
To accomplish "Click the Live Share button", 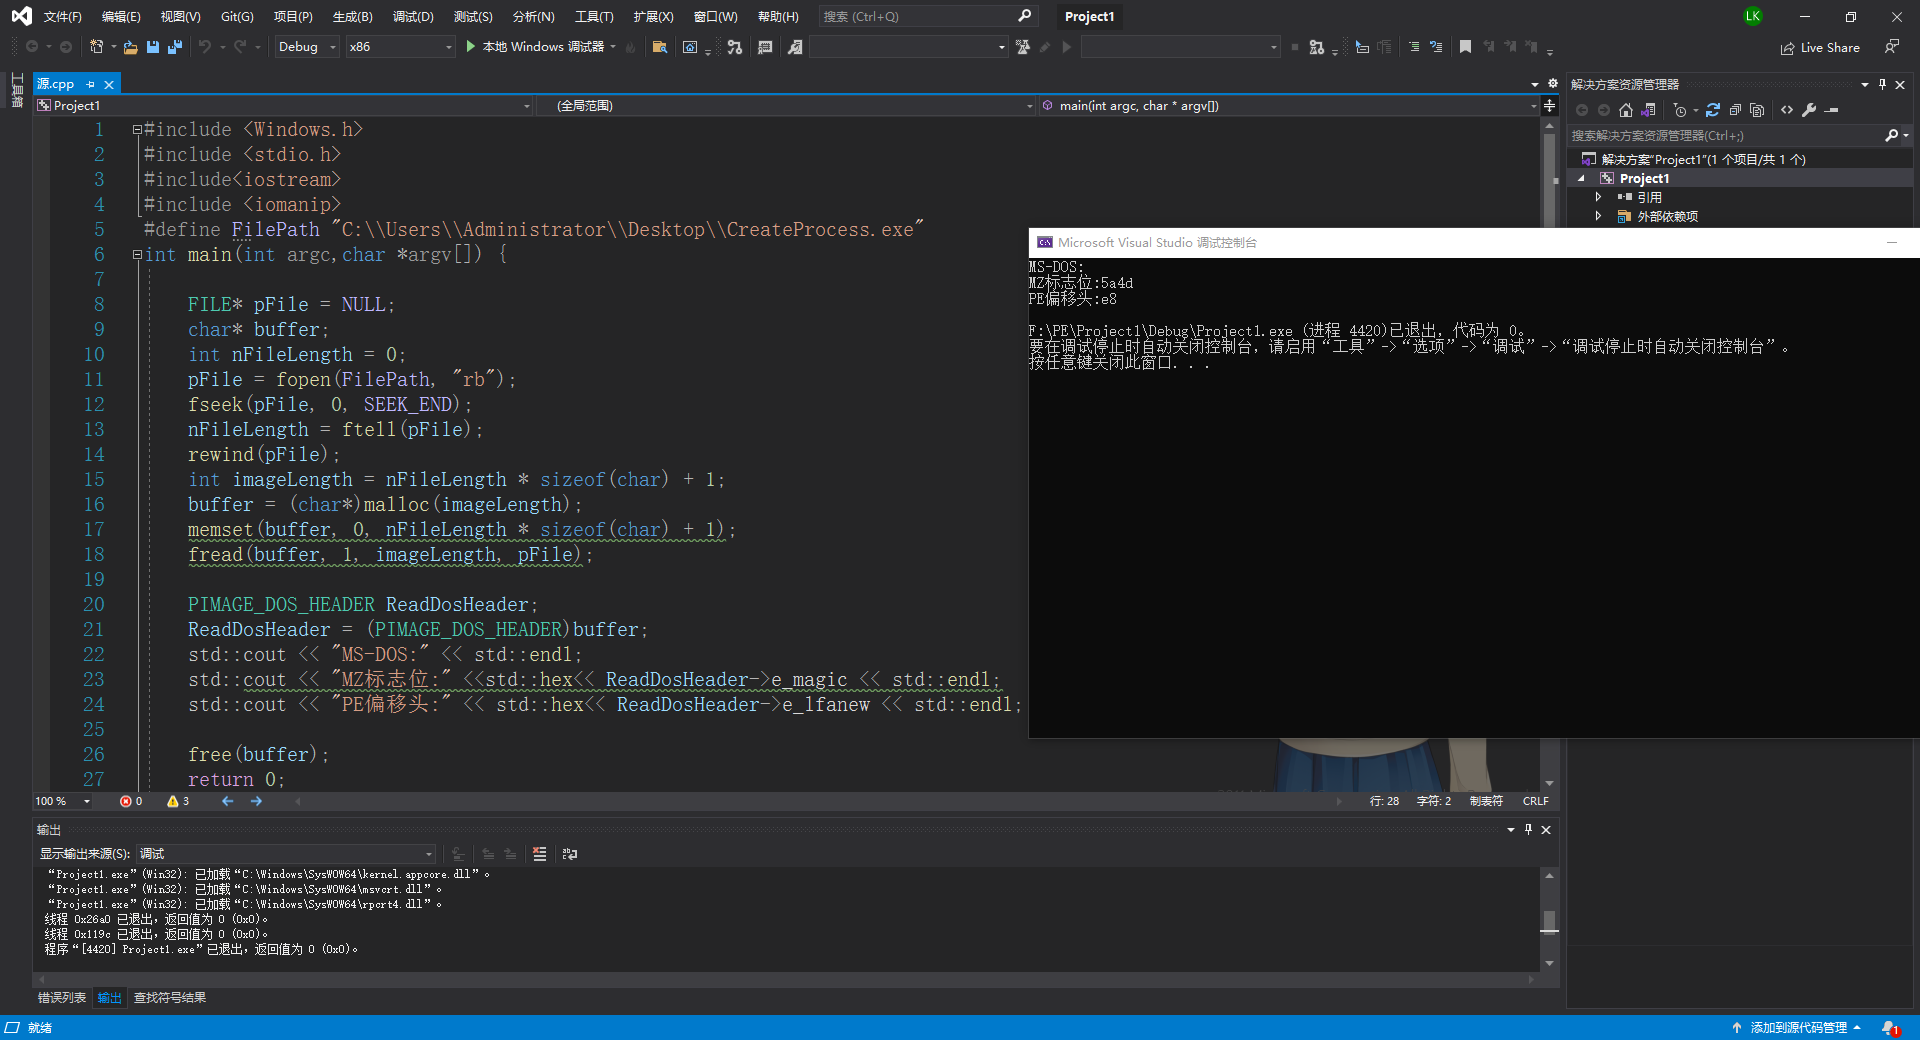I will [1820, 47].
